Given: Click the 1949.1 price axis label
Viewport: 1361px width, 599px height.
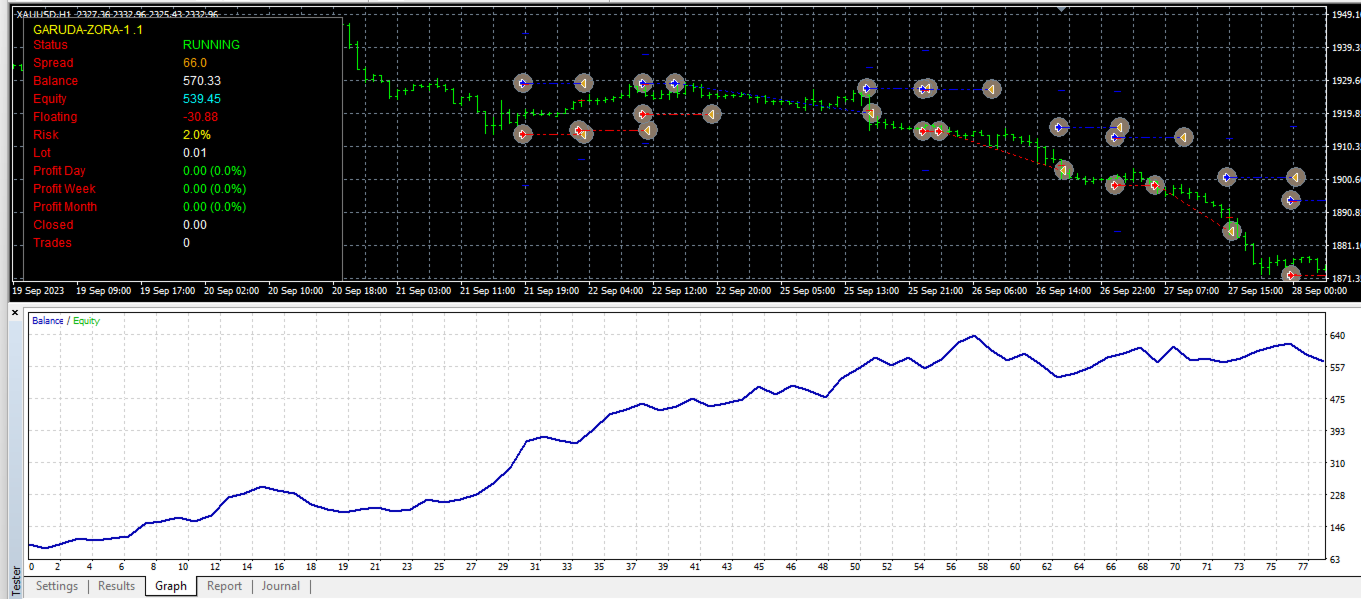Looking at the screenshot, I should pyautogui.click(x=1345, y=15).
